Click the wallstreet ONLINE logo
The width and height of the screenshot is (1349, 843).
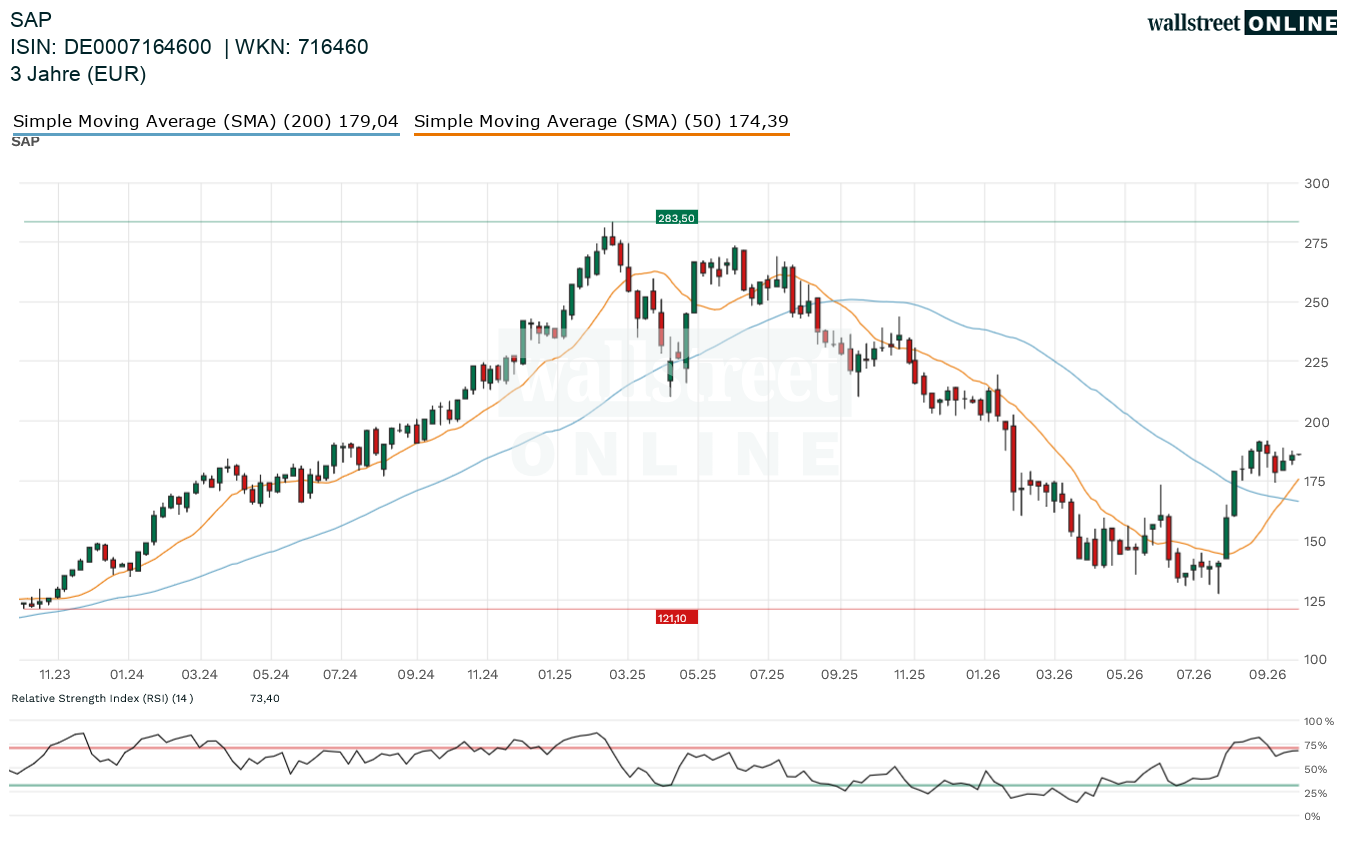click(1242, 23)
